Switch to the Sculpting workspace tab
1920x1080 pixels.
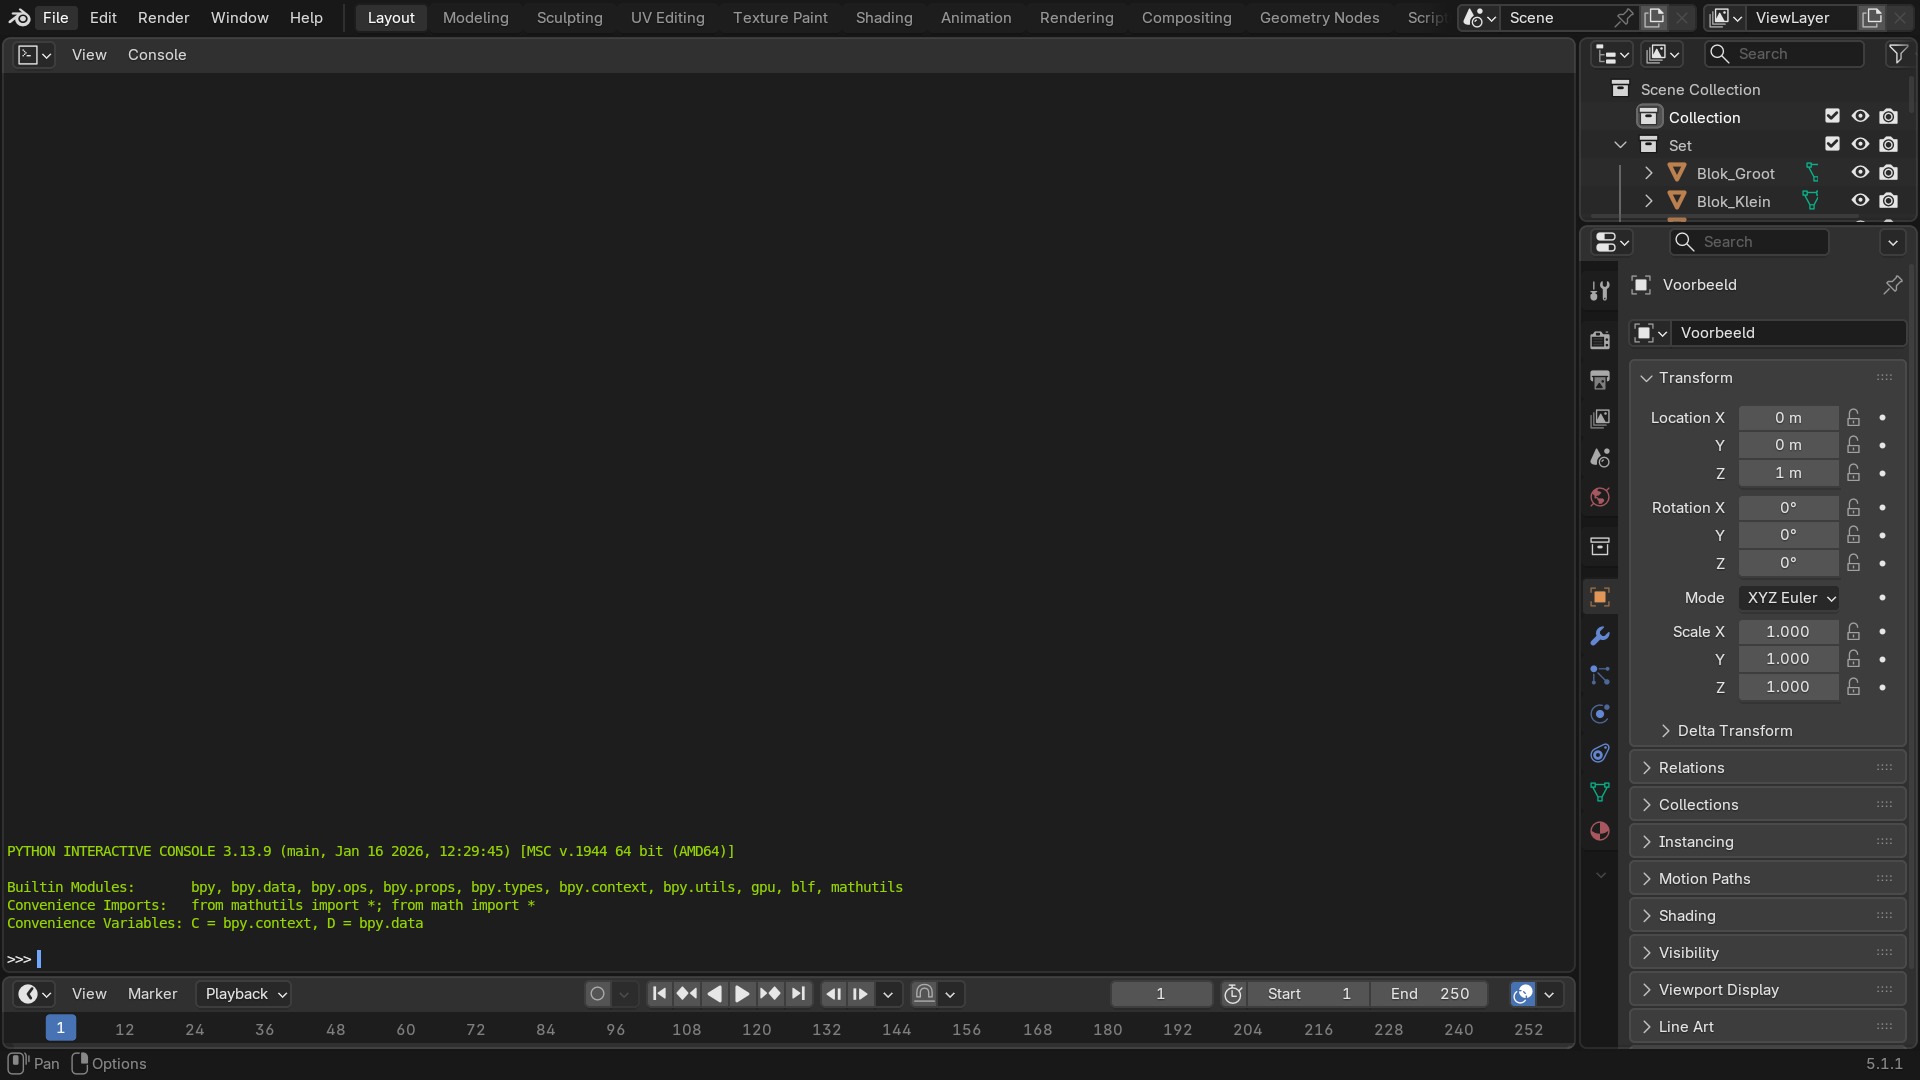pos(569,18)
